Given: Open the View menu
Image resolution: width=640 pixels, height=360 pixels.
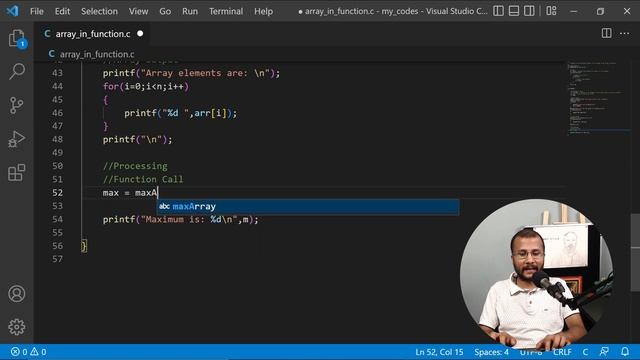Looking at the screenshot, I should [138, 11].
